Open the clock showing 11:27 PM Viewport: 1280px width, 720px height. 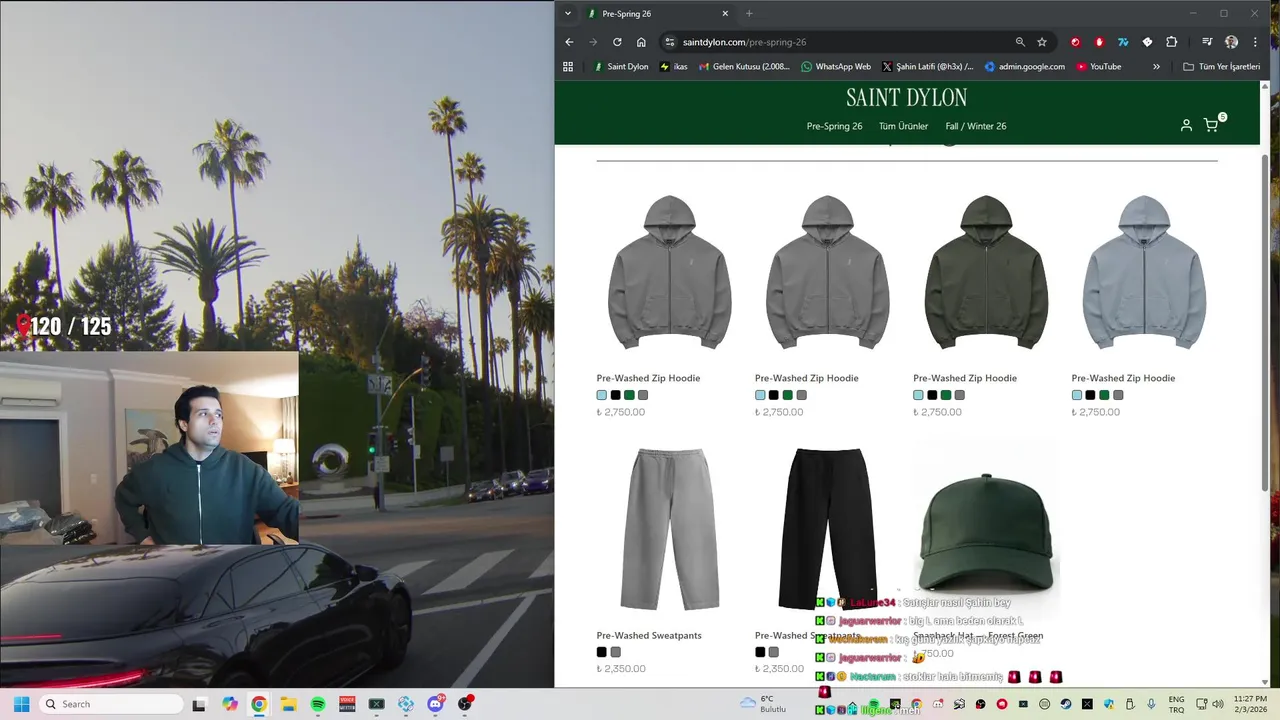click(1250, 704)
